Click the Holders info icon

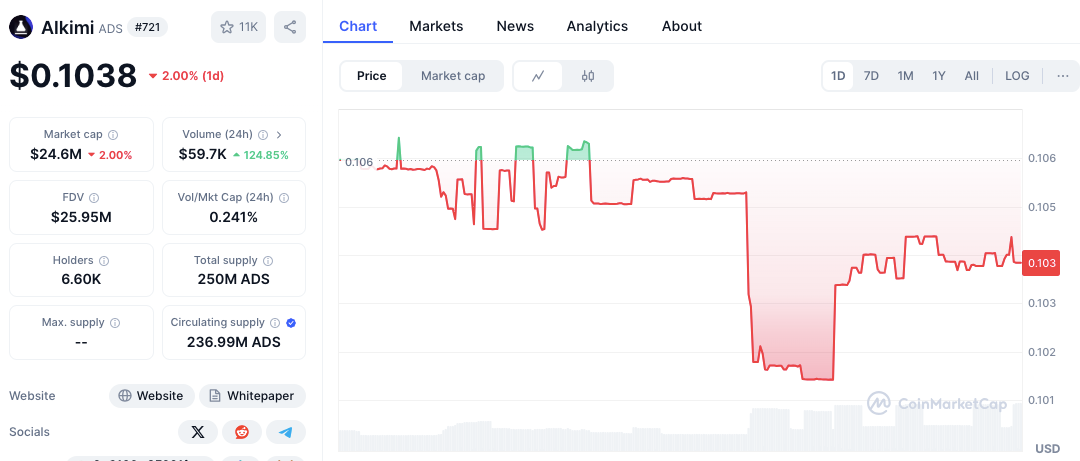pos(104,260)
